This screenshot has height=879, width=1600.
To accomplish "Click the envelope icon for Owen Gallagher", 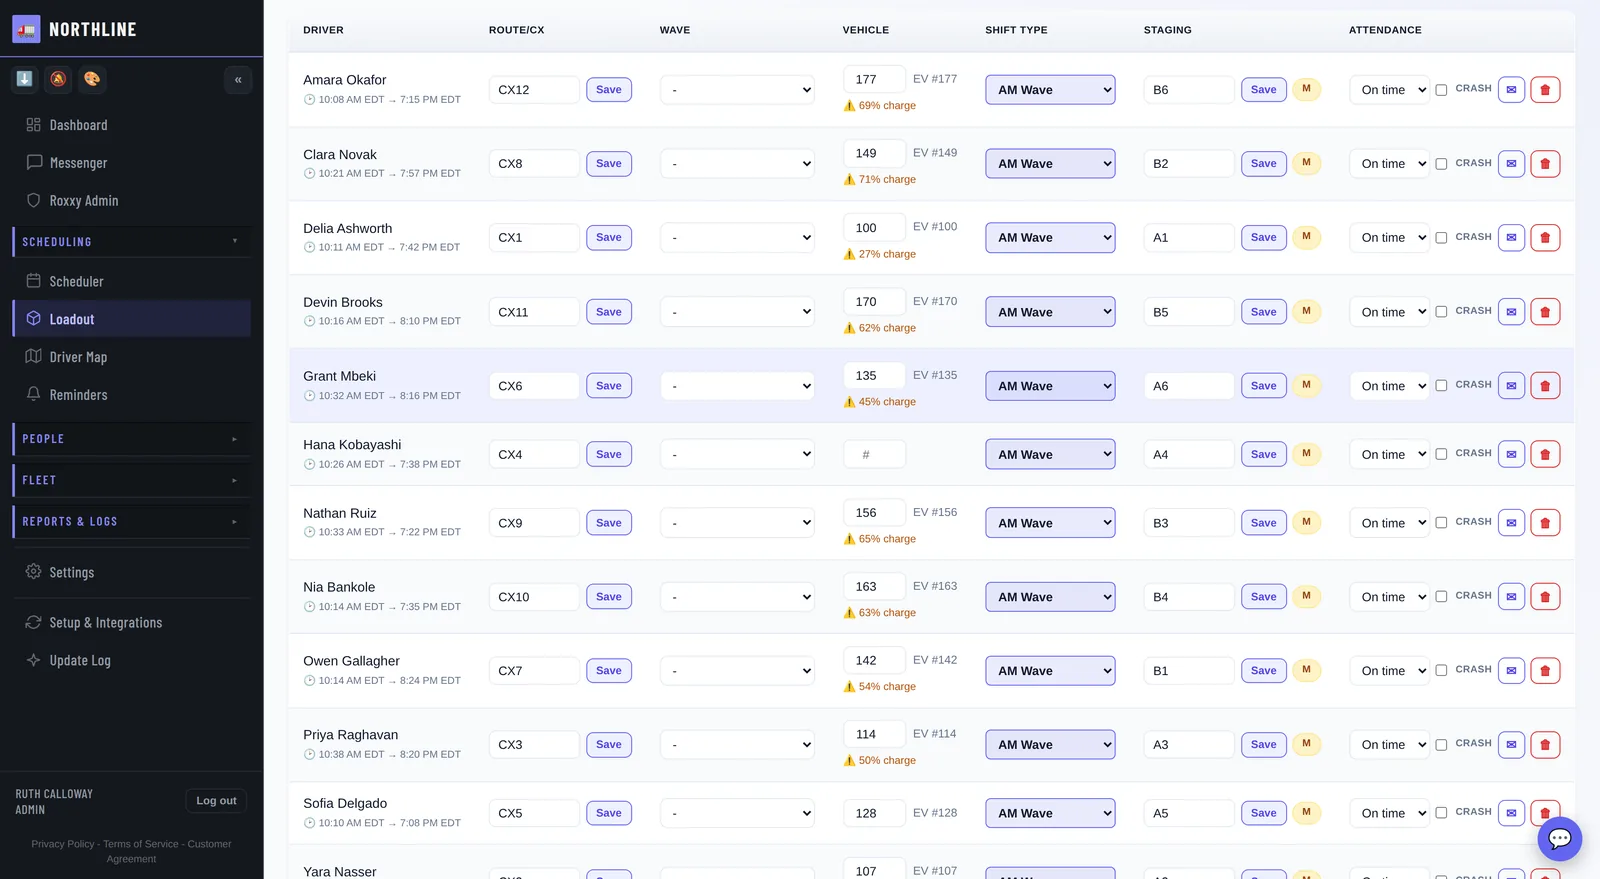I will (1511, 671).
